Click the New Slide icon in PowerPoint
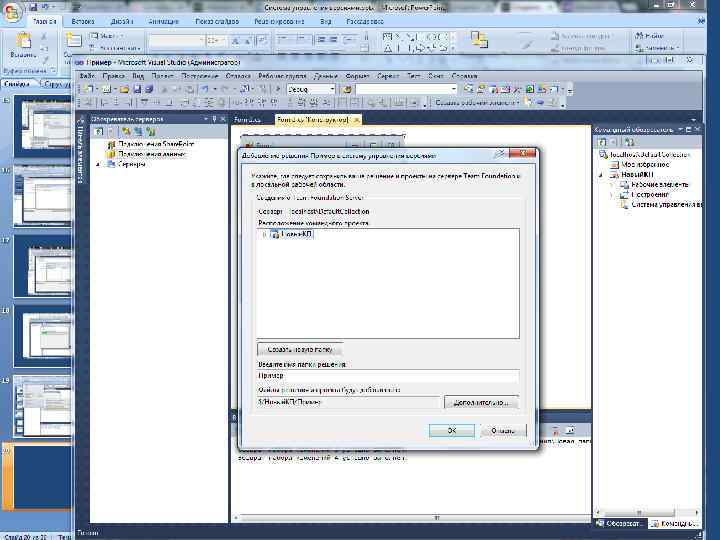The height and width of the screenshot is (540, 720). pos(73,41)
